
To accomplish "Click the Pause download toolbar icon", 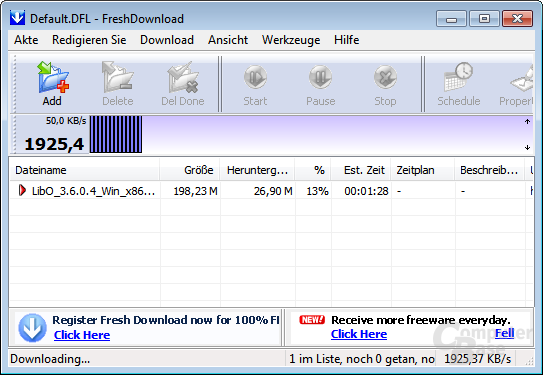I will click(x=320, y=77).
